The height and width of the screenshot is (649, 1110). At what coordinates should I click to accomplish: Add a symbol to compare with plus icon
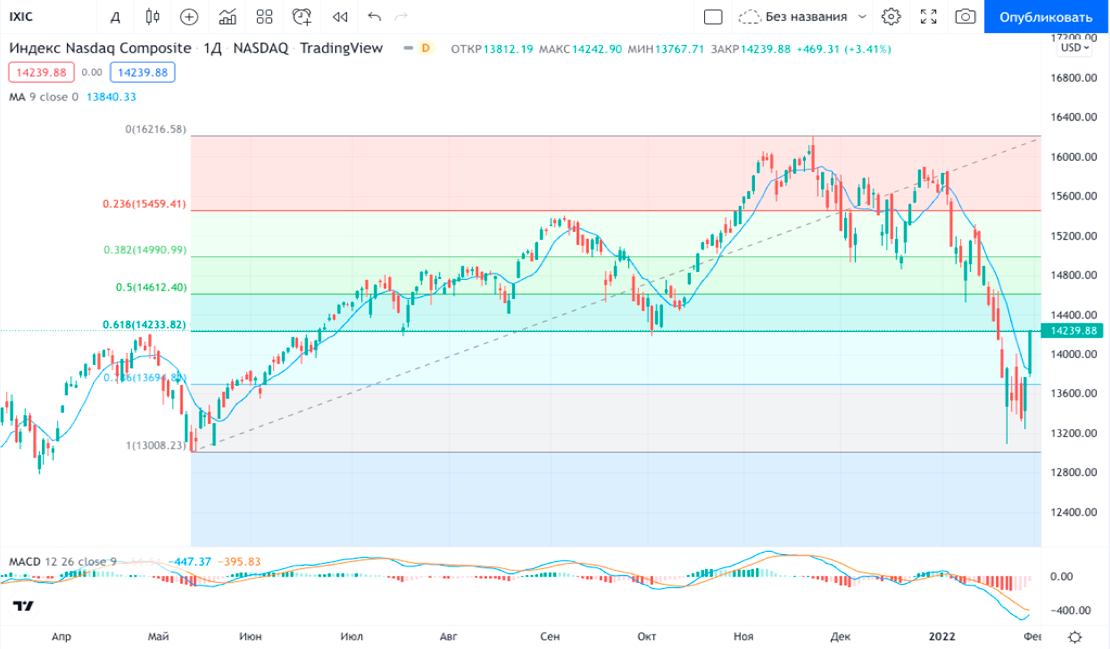point(189,17)
